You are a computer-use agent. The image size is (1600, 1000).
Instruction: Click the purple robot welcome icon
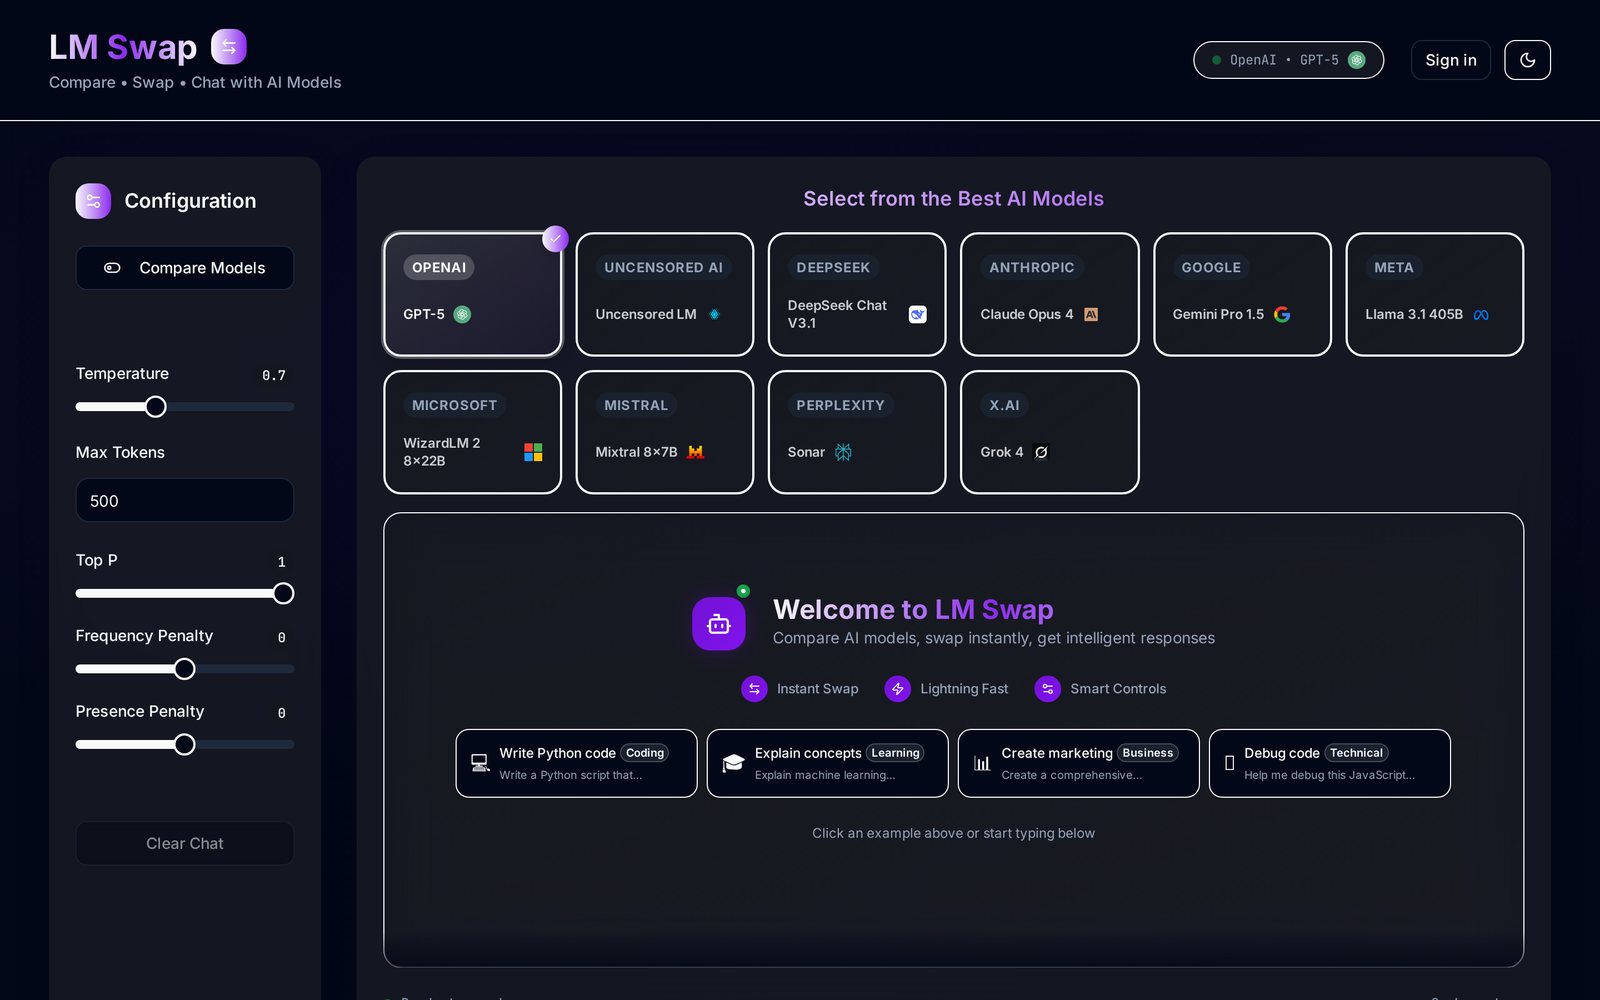pyautogui.click(x=718, y=624)
